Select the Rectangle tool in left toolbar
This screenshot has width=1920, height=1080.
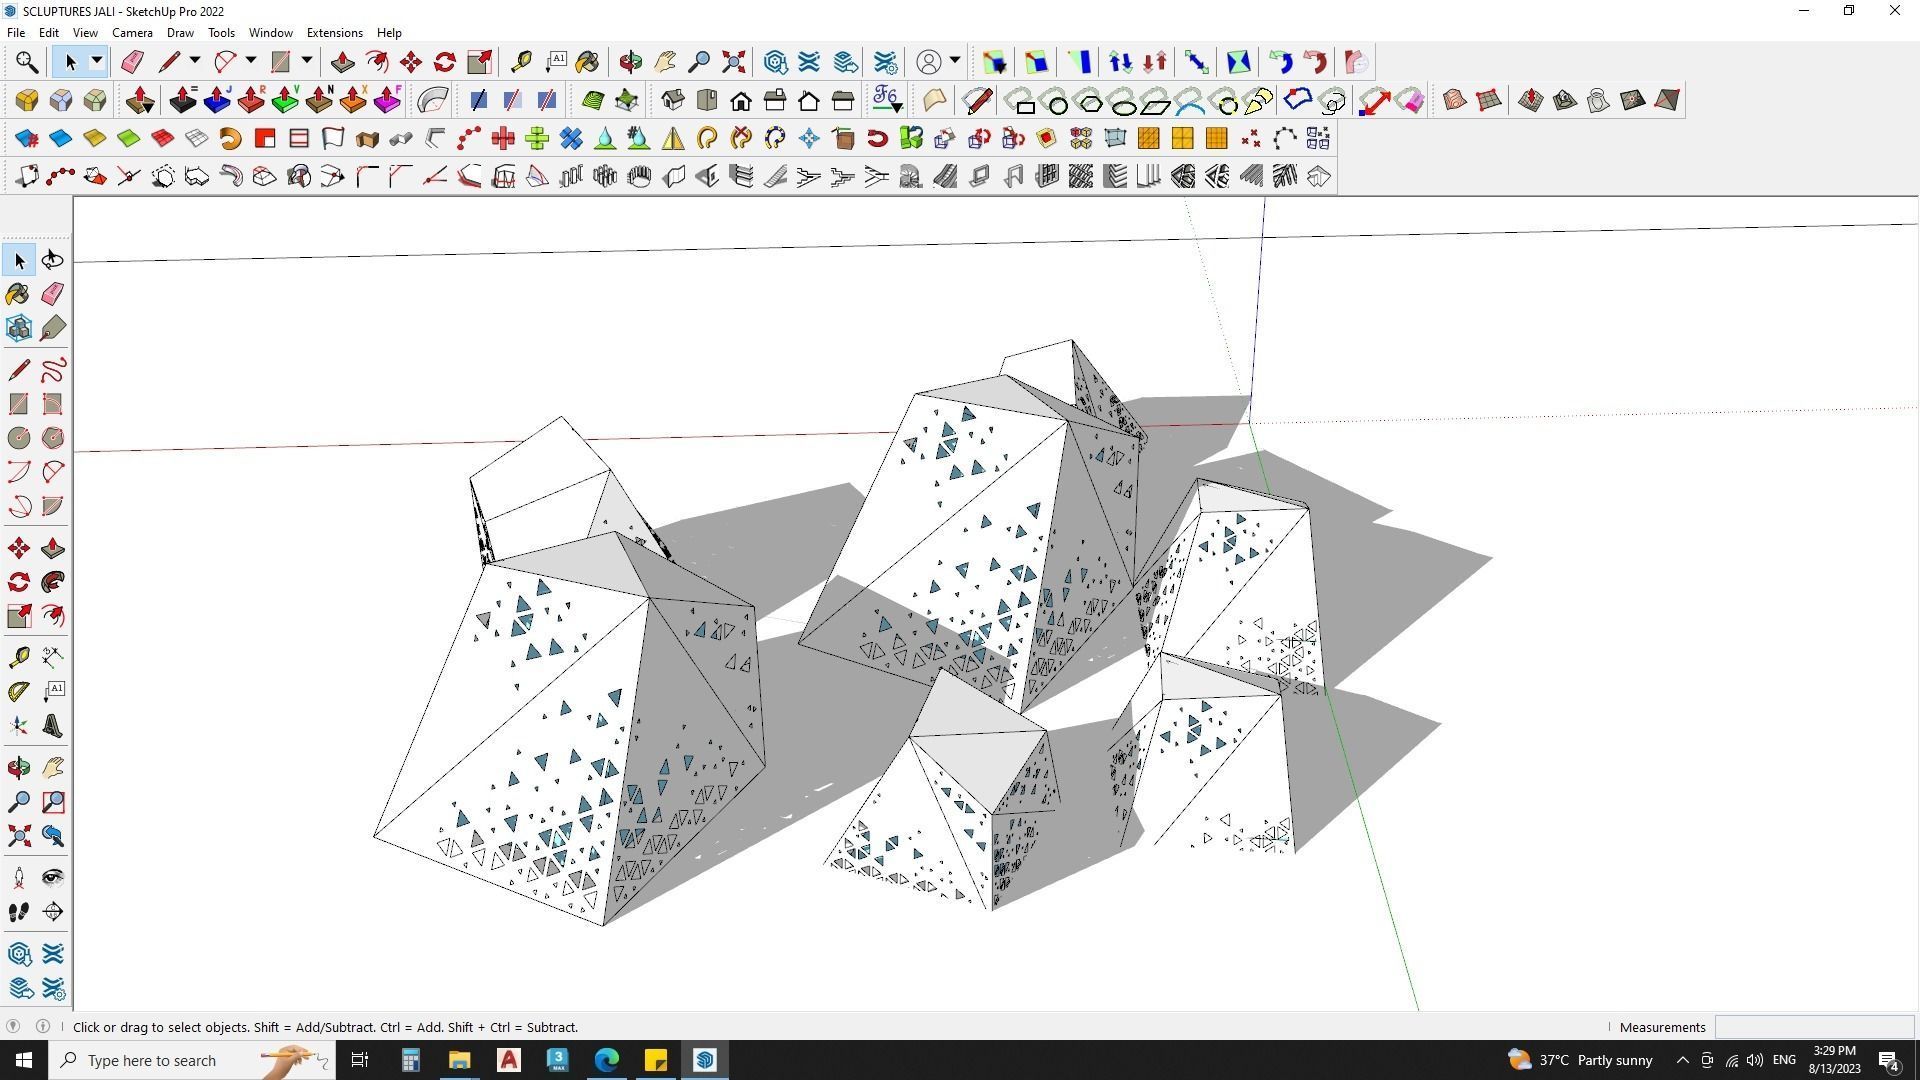point(19,404)
